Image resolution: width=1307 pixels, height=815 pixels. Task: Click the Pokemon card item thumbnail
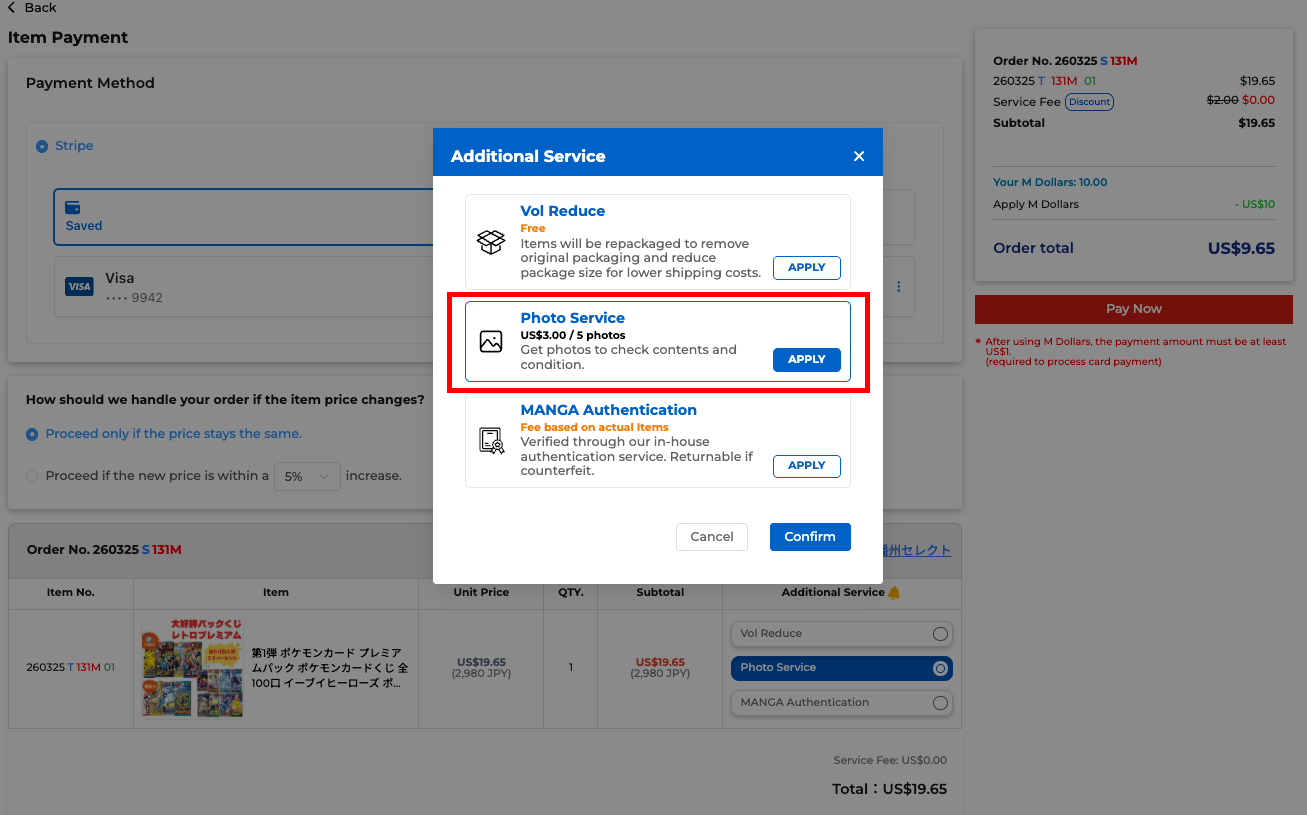[x=192, y=668]
